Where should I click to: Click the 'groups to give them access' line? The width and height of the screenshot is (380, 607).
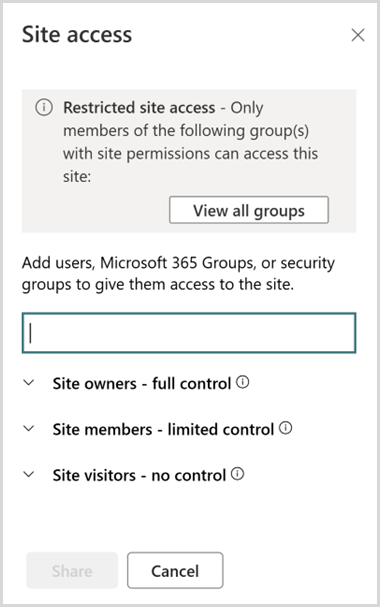tap(158, 285)
